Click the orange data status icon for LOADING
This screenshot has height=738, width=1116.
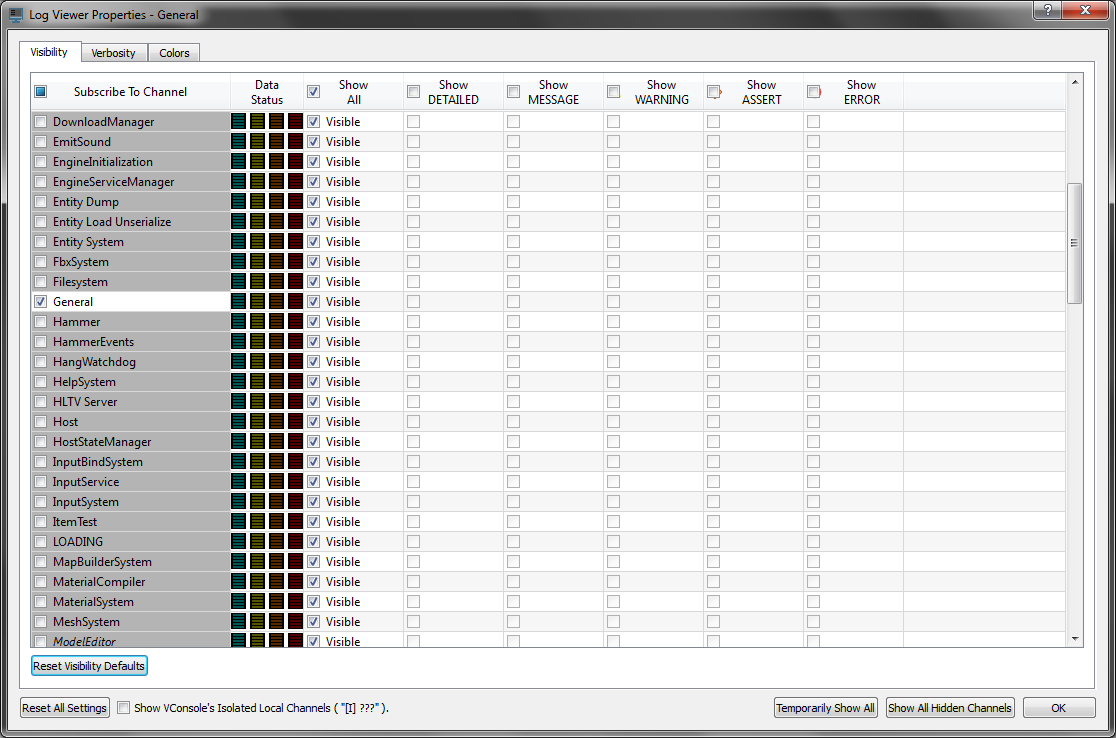tap(276, 541)
